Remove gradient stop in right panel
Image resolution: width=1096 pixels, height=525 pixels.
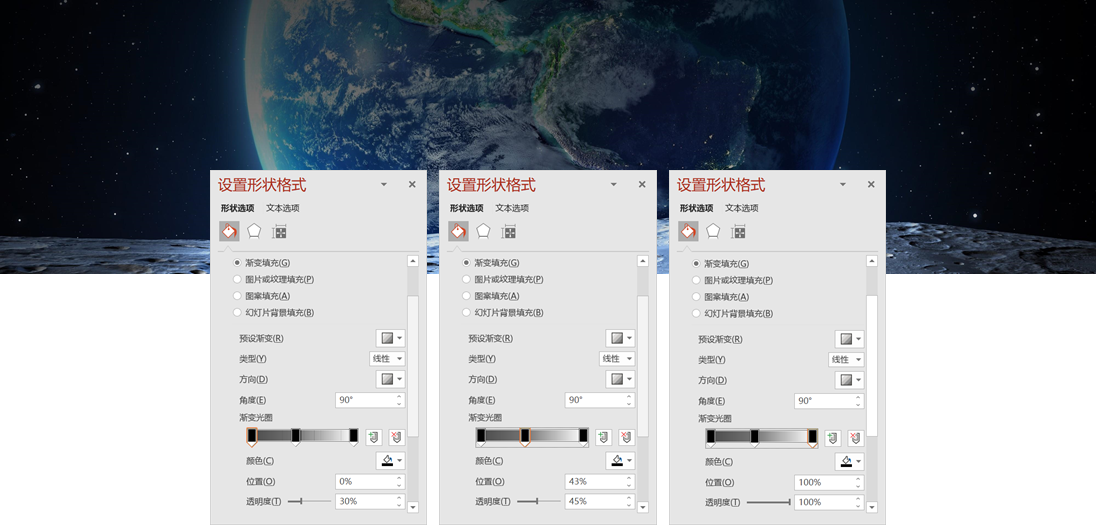pyautogui.click(x=856, y=438)
